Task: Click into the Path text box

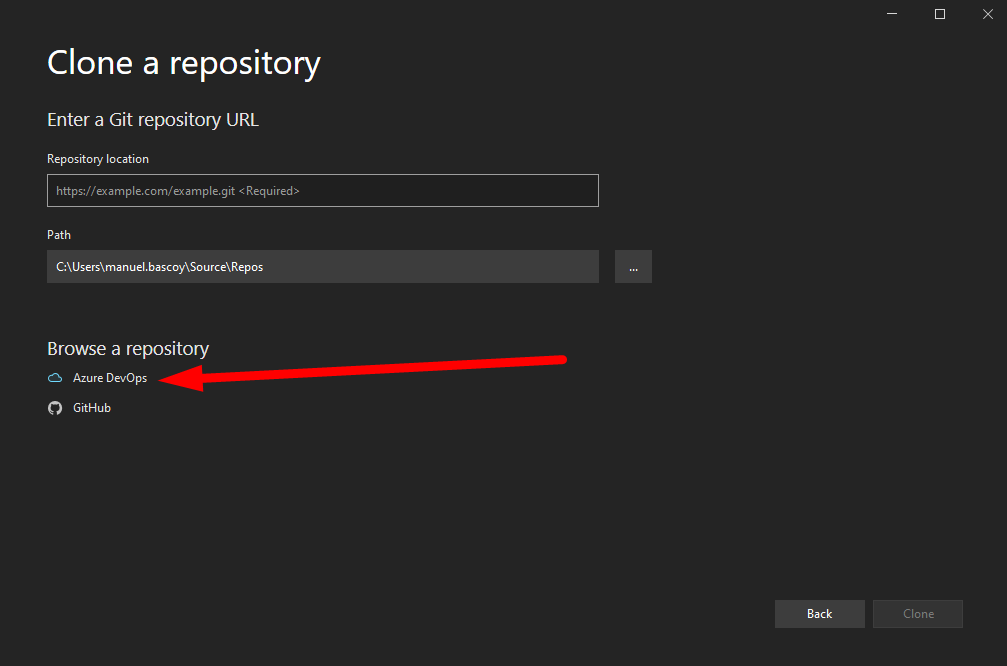Action: [x=322, y=267]
